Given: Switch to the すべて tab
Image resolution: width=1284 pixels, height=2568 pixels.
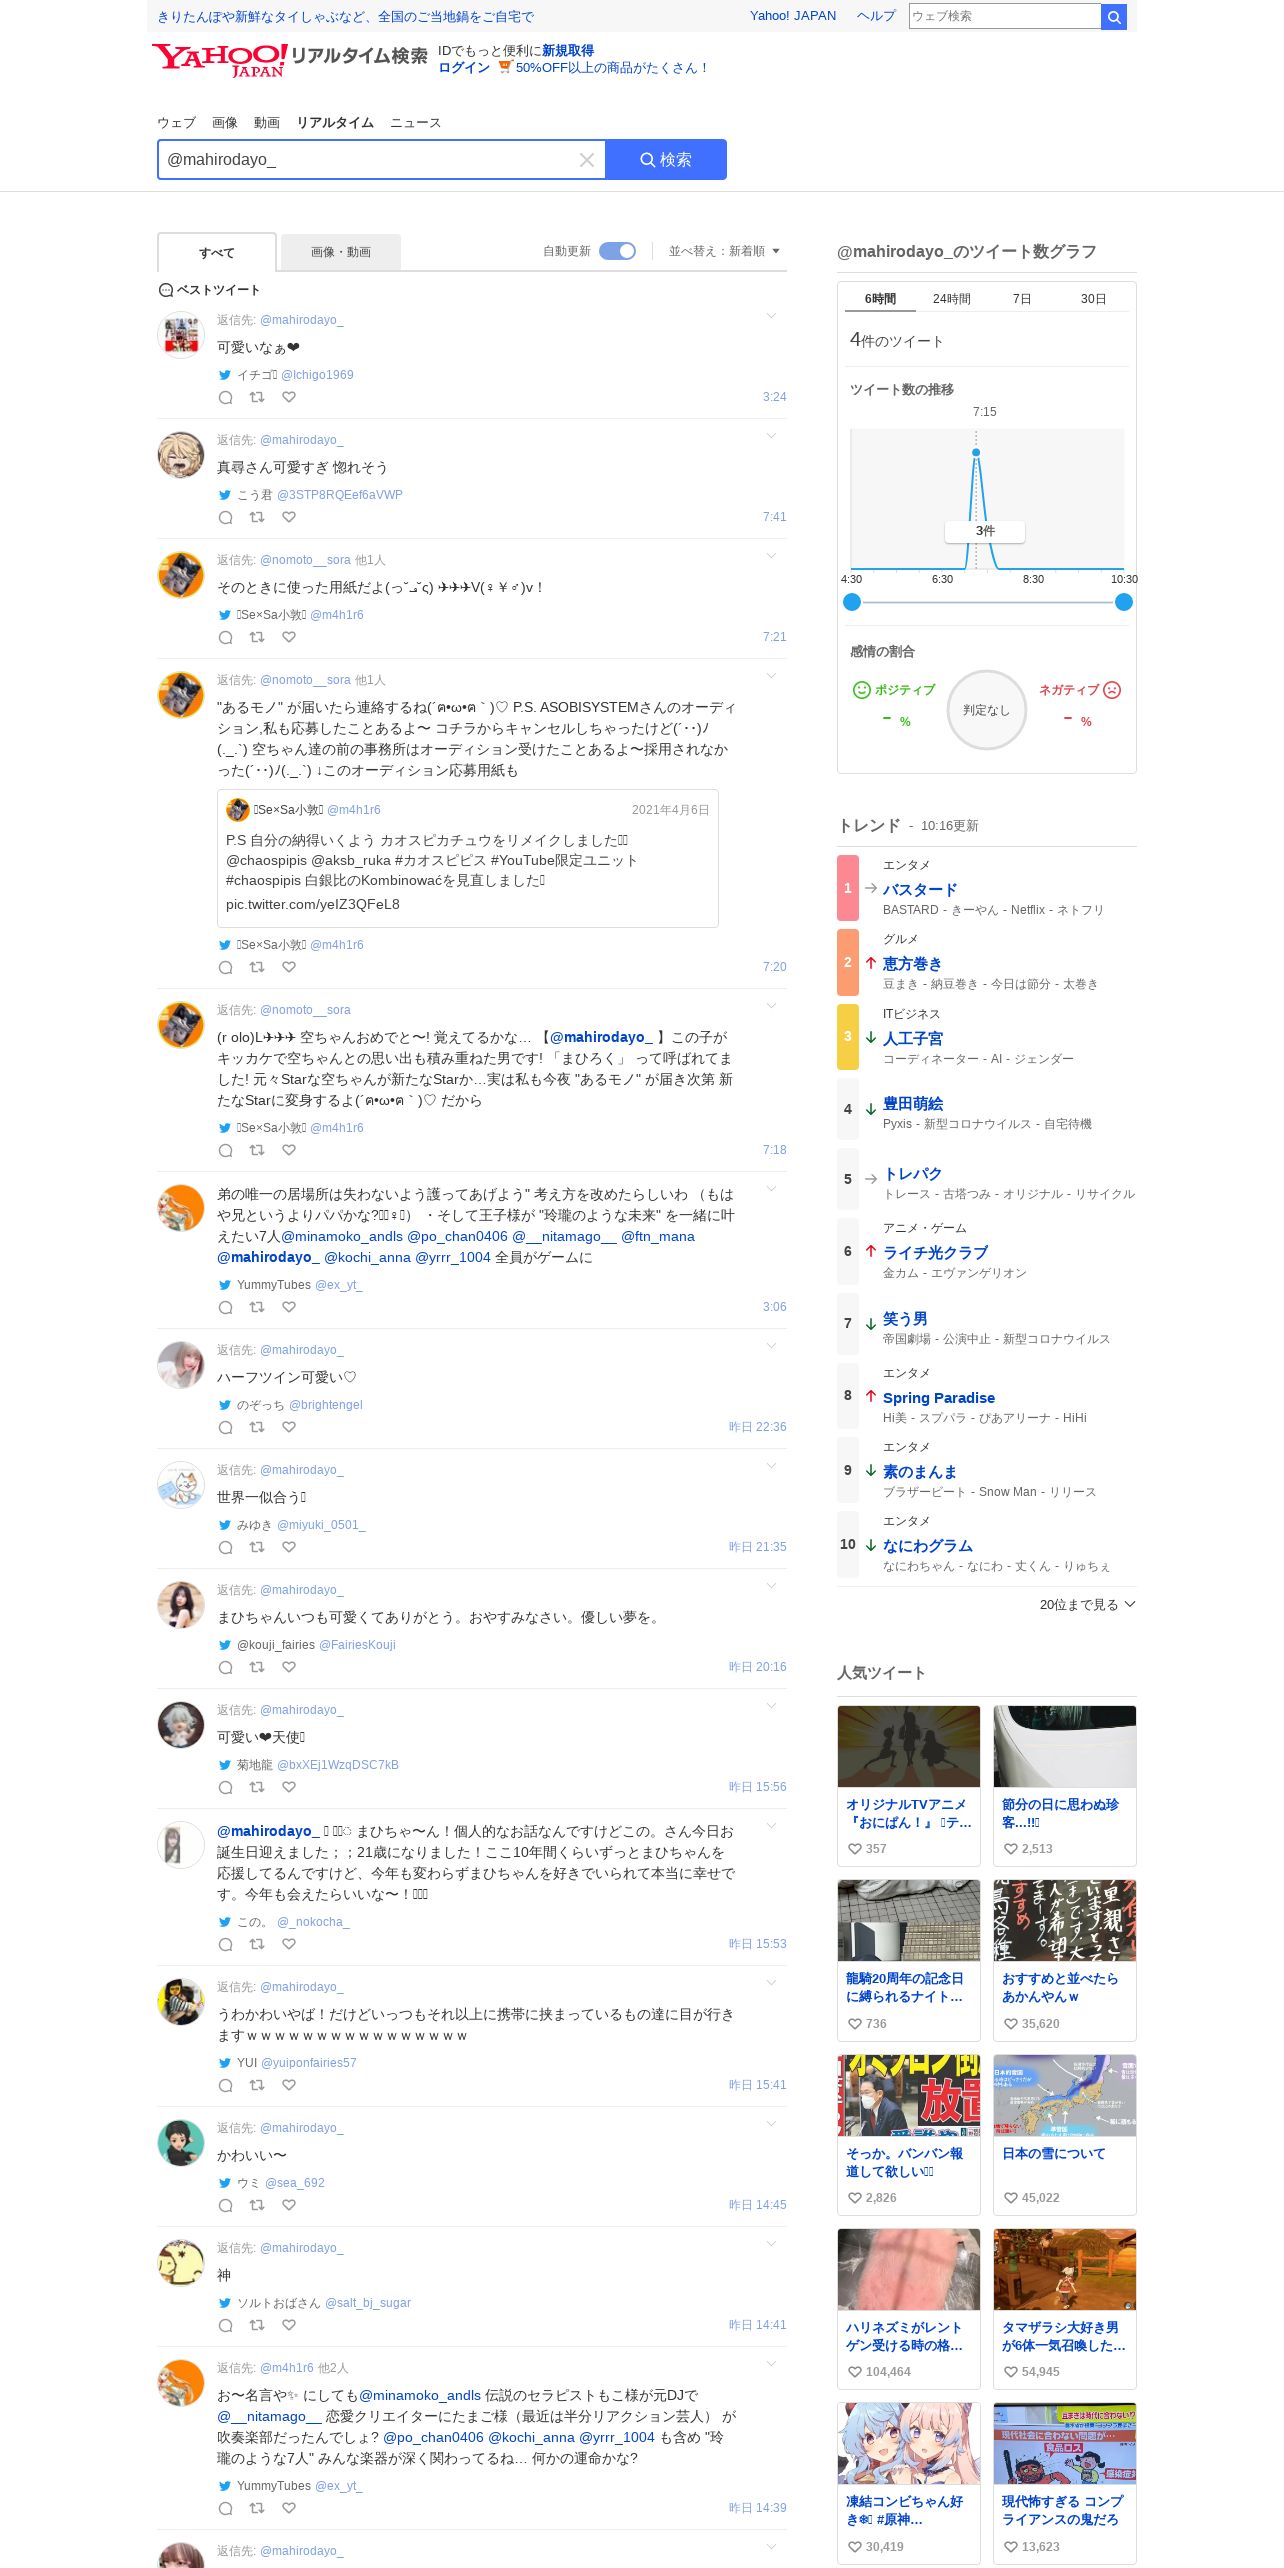Looking at the screenshot, I should click(217, 253).
